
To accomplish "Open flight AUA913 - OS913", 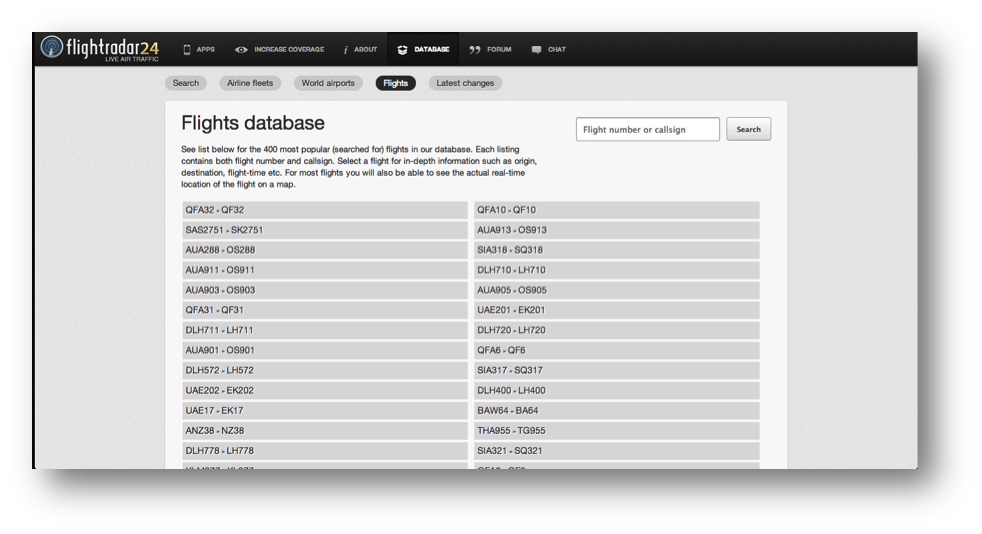I will [x=617, y=230].
